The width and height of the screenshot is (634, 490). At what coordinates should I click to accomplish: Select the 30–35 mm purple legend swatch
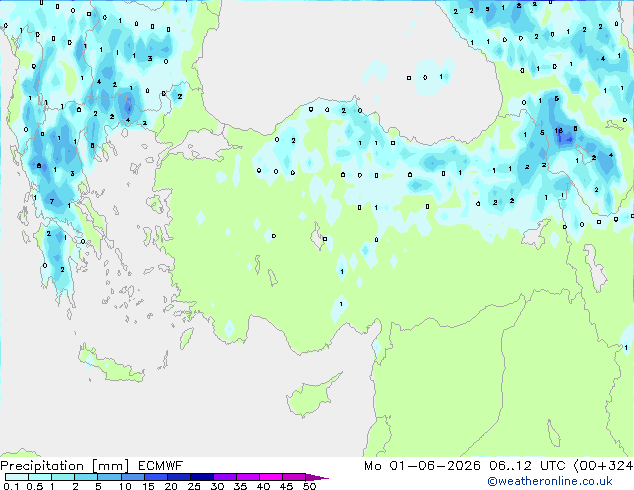click(x=225, y=477)
